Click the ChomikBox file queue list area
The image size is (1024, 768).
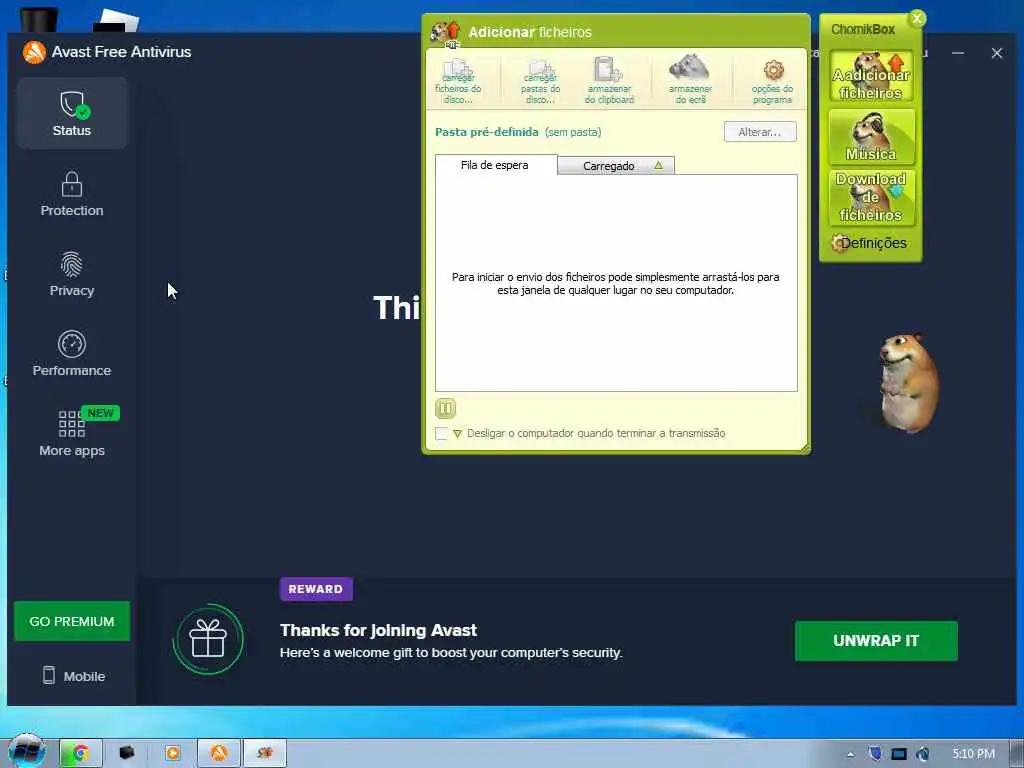616,283
